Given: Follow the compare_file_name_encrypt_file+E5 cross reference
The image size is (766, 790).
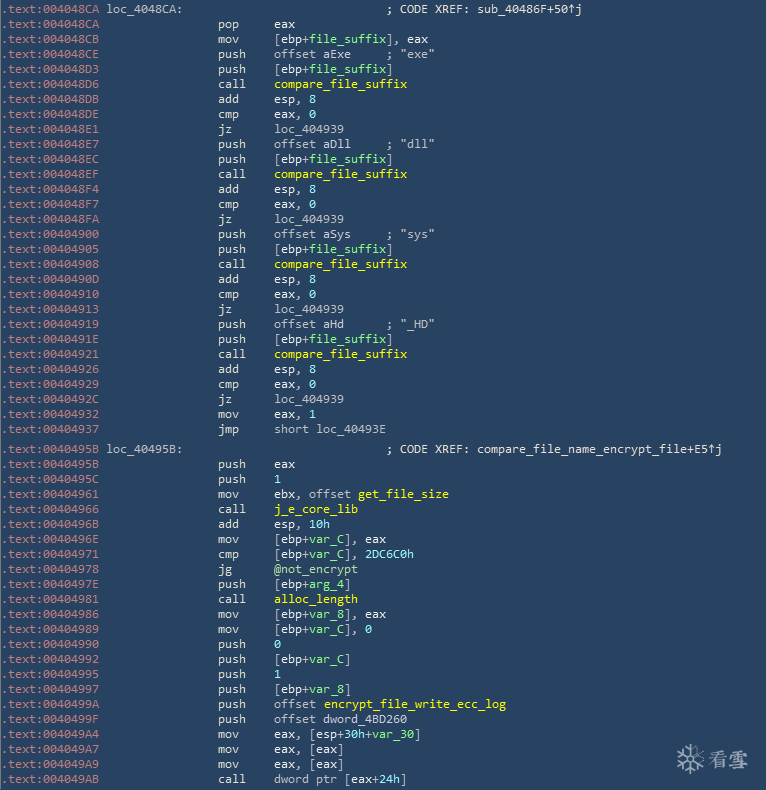Looking at the screenshot, I should click(599, 449).
